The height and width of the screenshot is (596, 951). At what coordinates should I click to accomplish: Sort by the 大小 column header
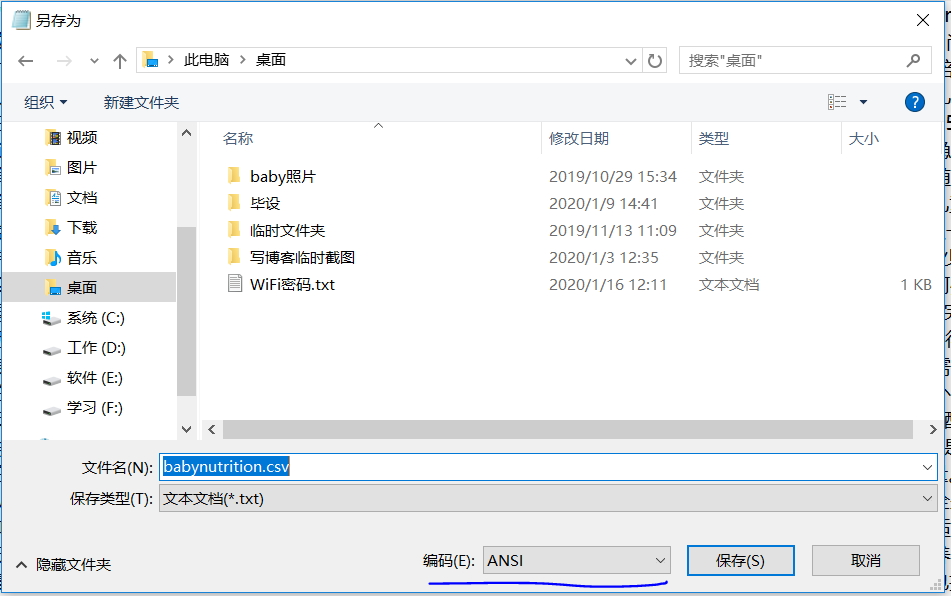(x=864, y=139)
